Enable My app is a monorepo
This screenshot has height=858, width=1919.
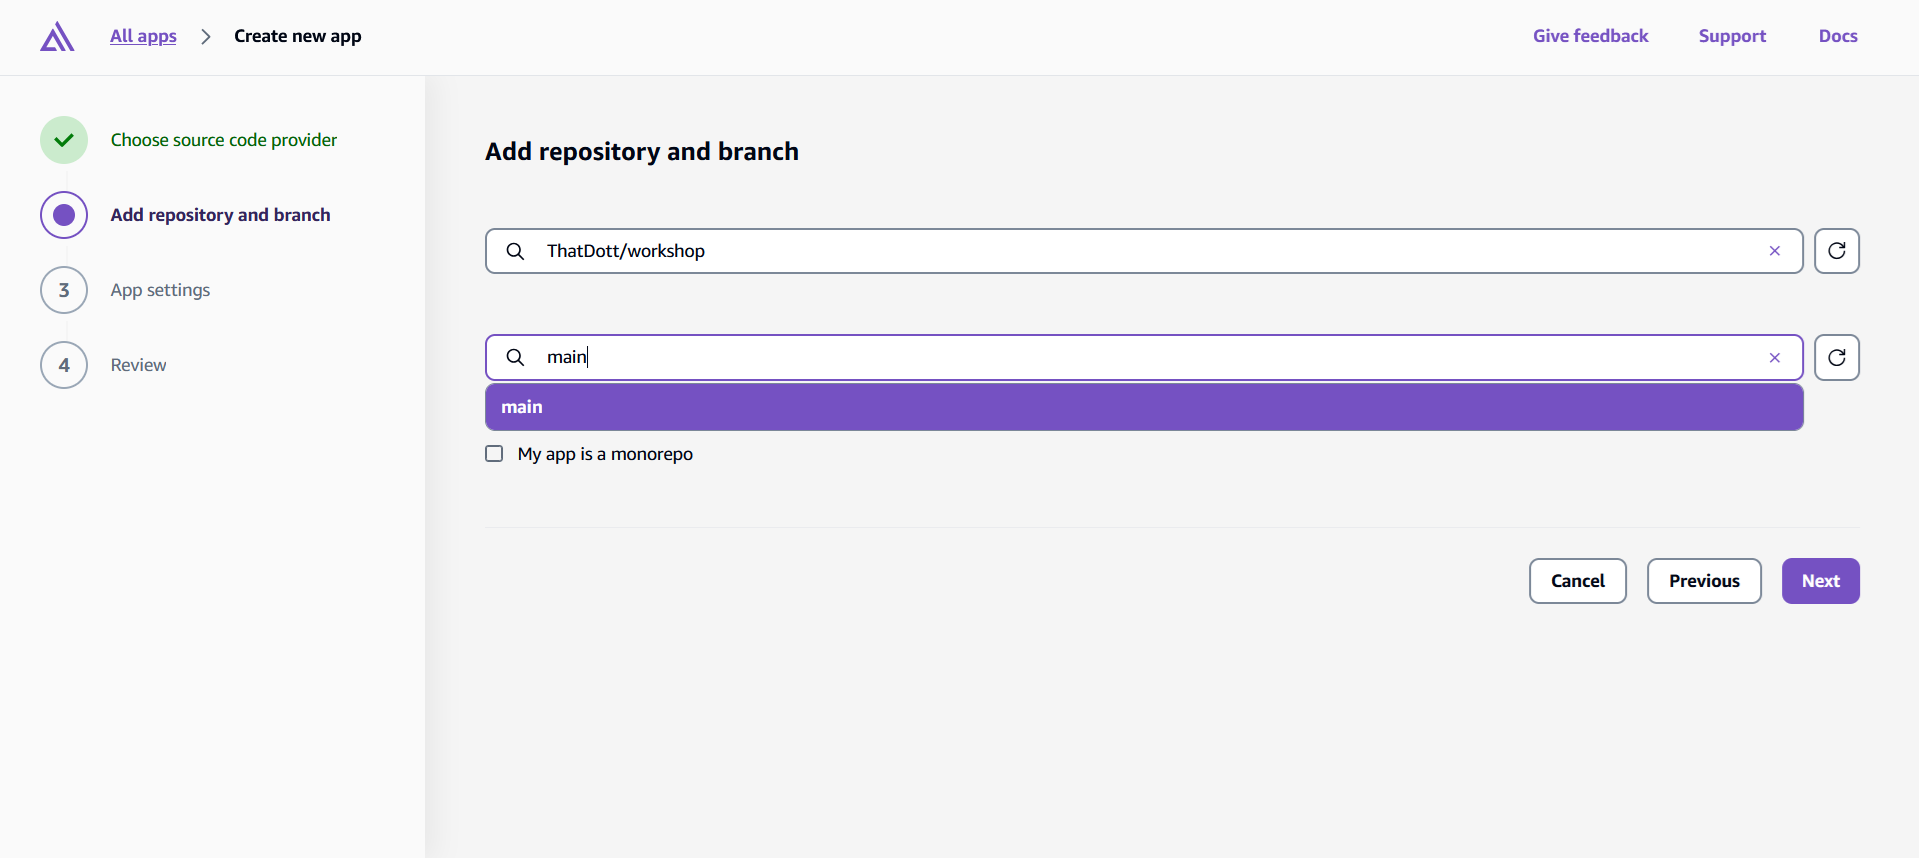coord(494,454)
